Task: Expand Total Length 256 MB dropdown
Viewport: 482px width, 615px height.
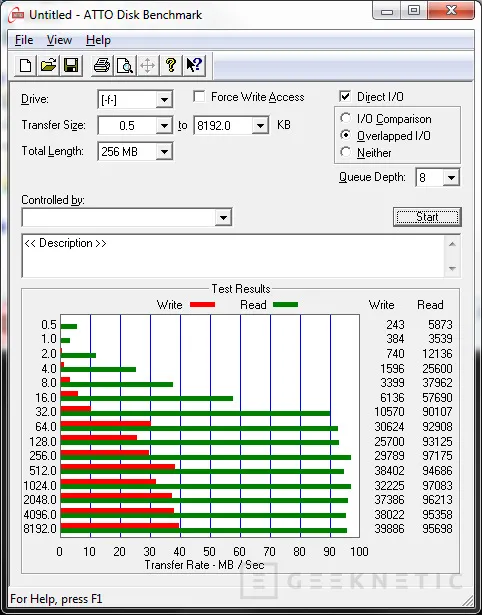Action: click(x=164, y=152)
